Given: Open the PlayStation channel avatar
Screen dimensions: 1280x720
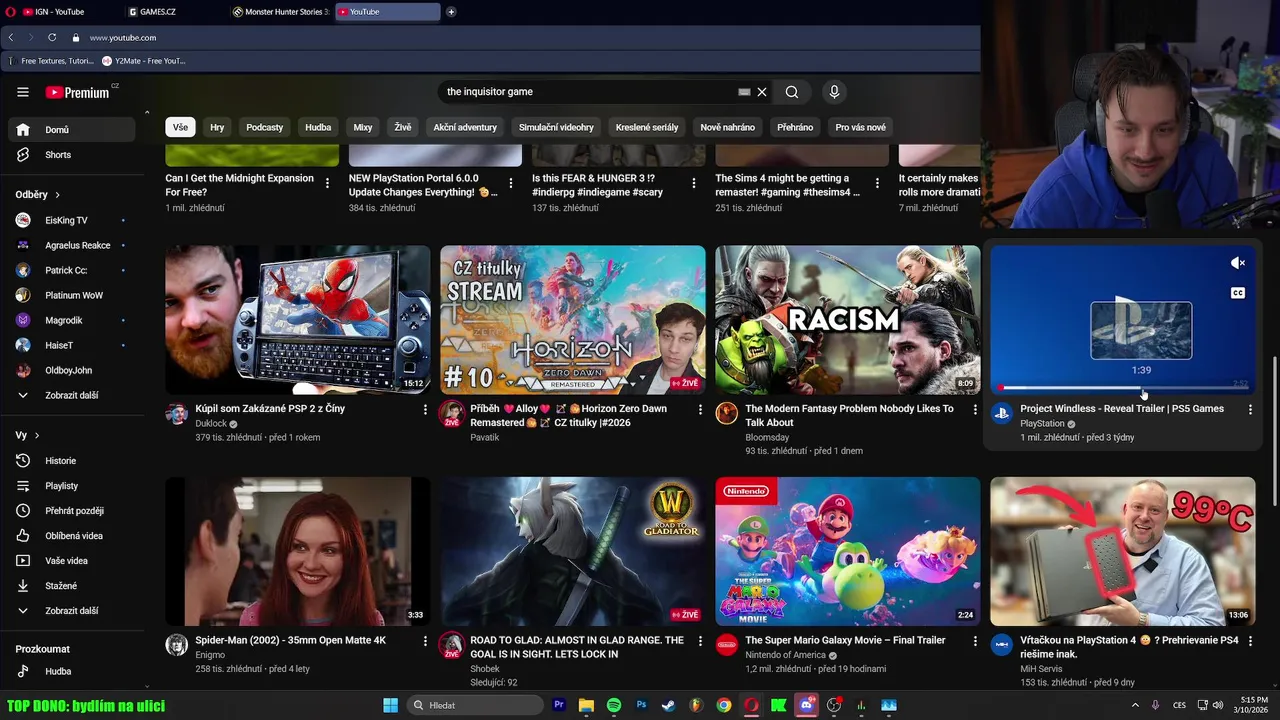Looking at the screenshot, I should pos(1002,414).
